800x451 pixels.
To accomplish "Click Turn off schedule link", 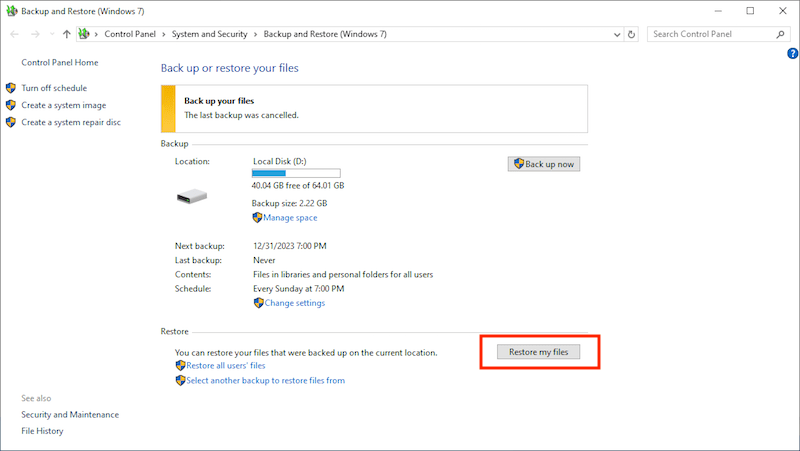I will click(x=54, y=88).
